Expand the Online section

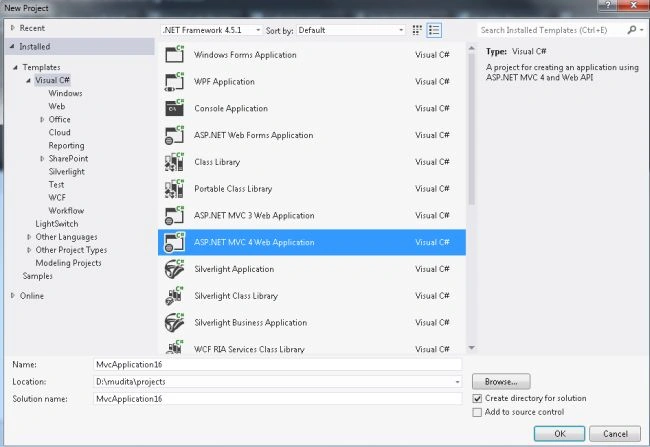12,296
